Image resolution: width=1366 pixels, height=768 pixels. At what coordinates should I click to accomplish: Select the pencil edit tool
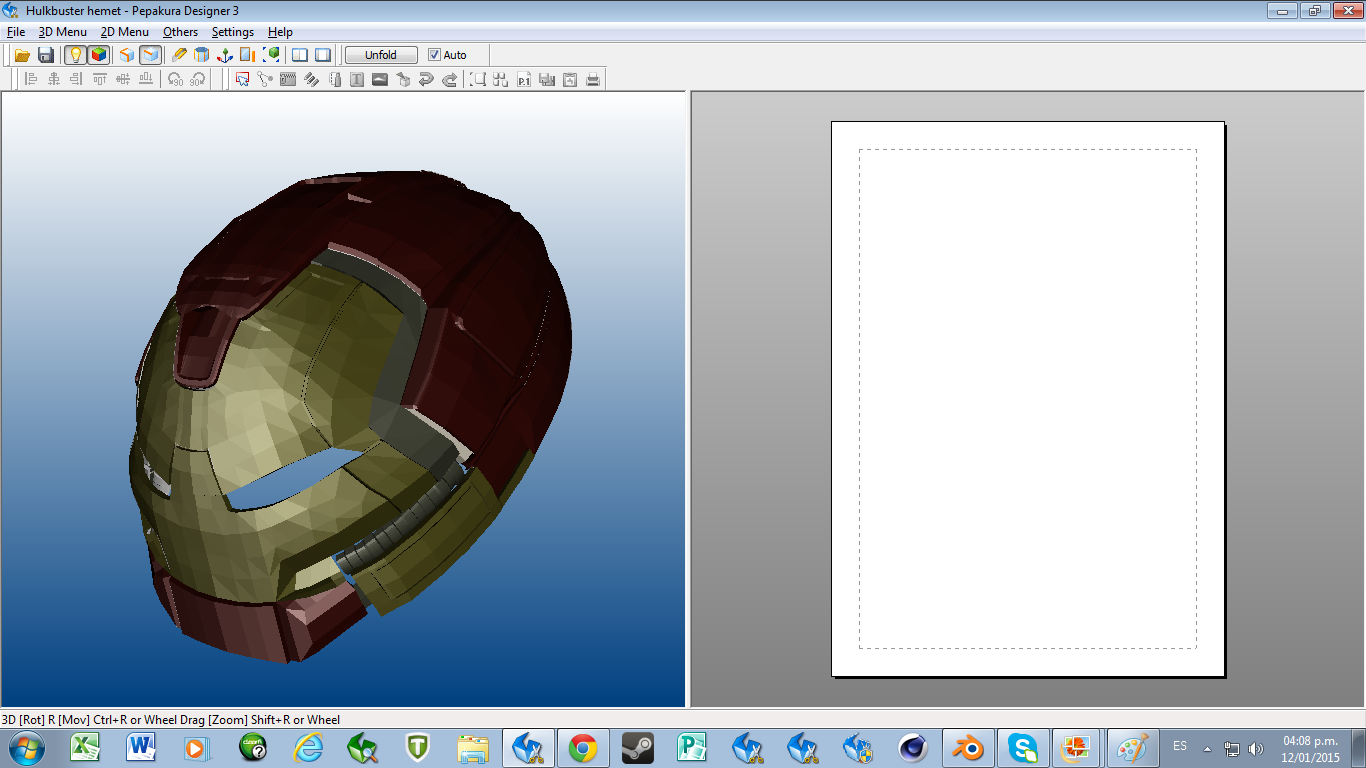tap(179, 55)
